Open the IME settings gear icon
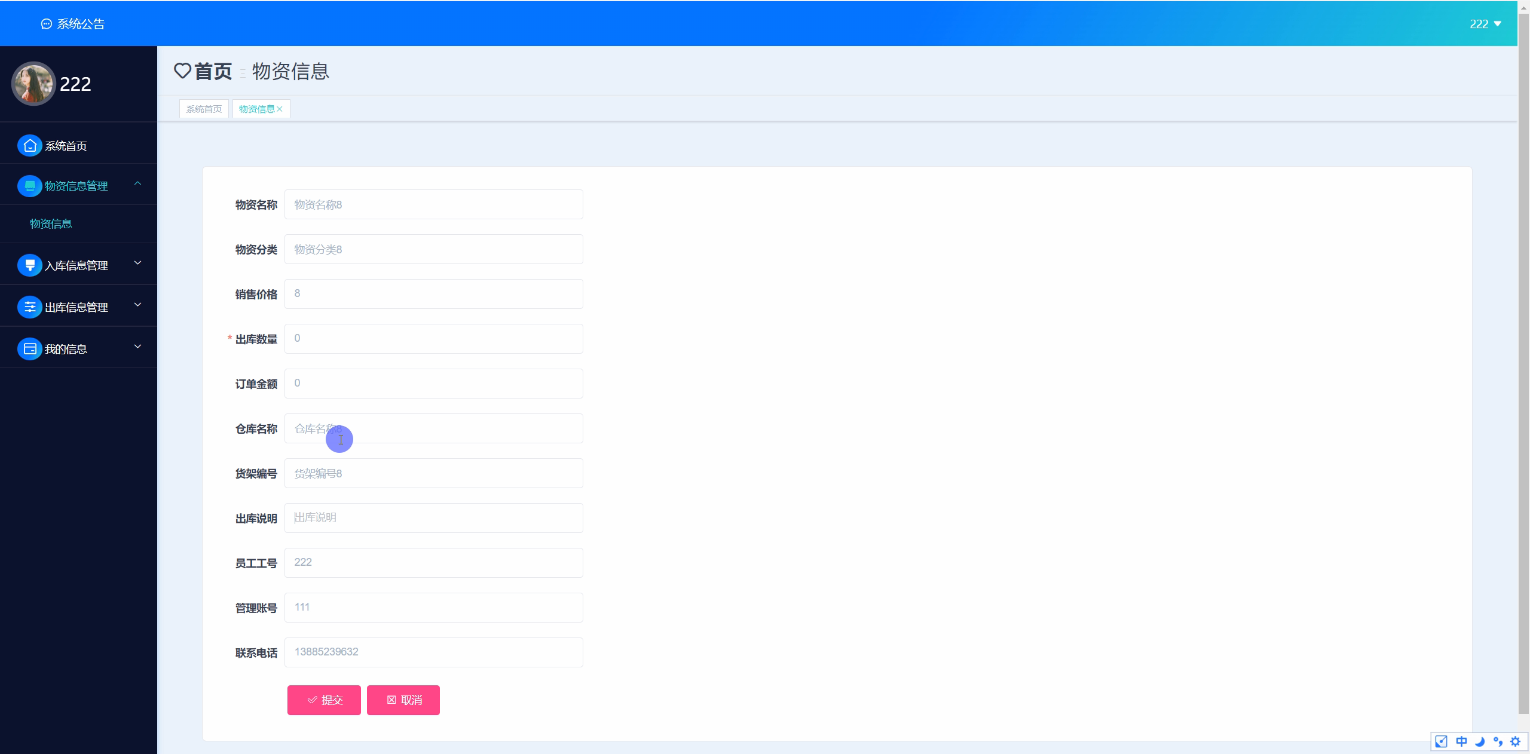This screenshot has height=754, width=1530. coord(1515,741)
